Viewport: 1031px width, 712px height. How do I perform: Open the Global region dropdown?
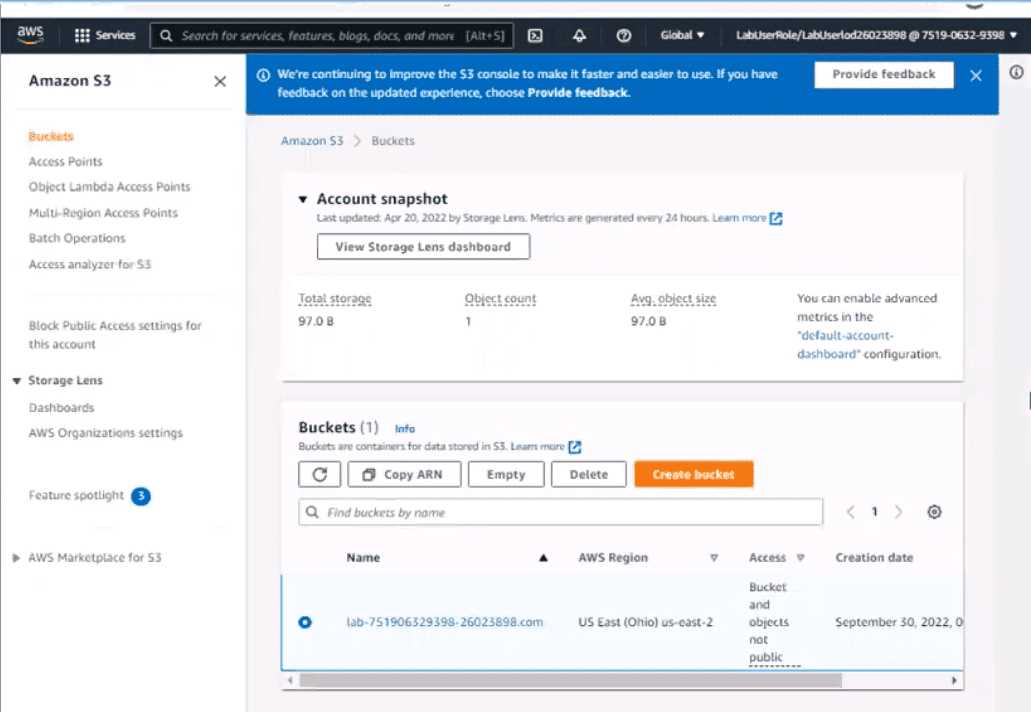click(x=682, y=35)
